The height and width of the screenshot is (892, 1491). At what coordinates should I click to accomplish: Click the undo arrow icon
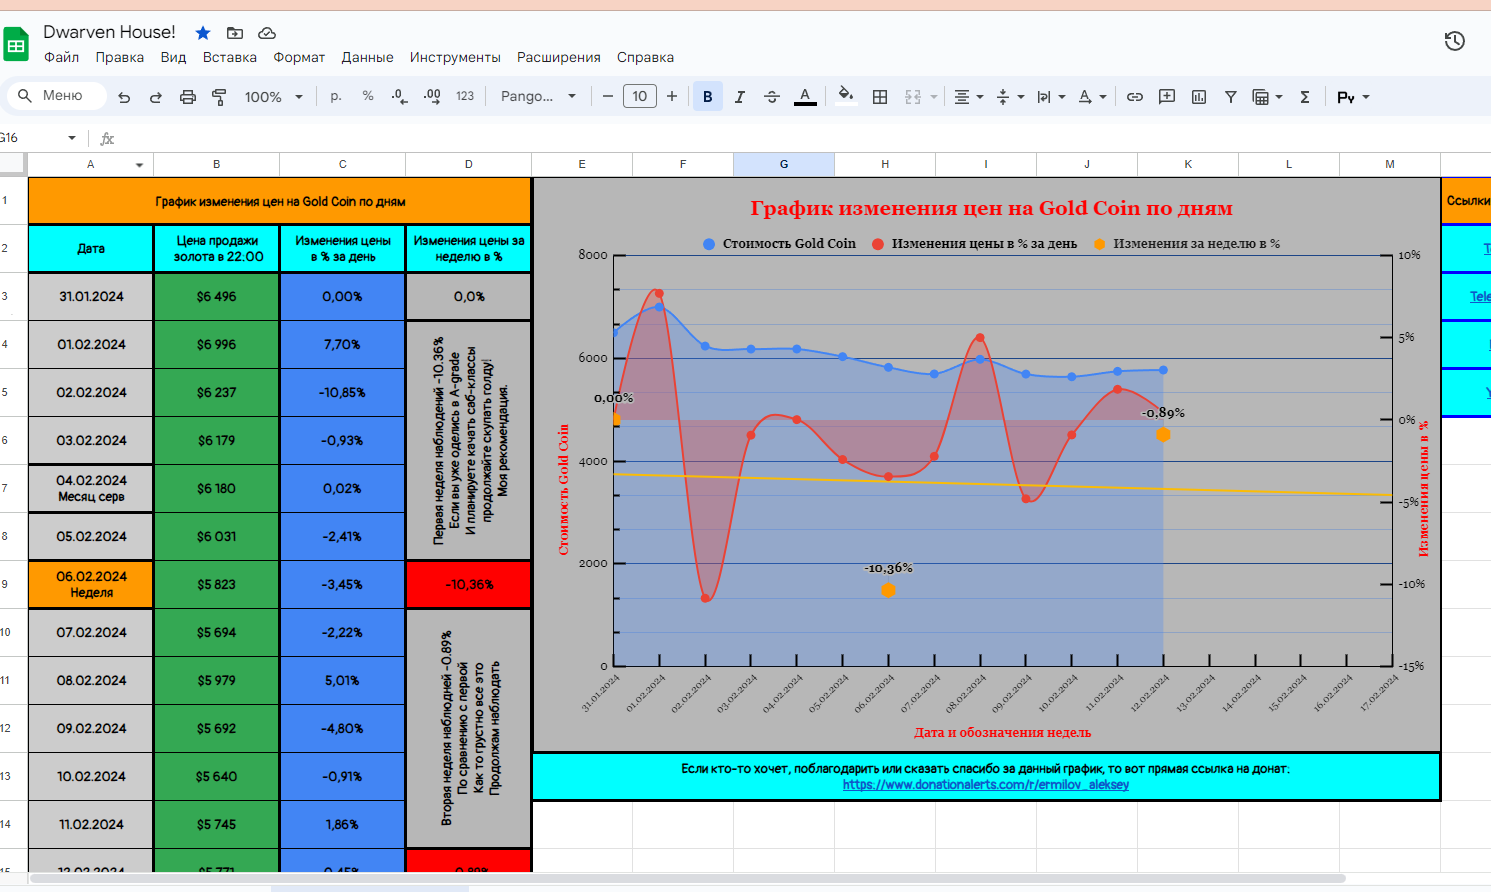(x=124, y=97)
